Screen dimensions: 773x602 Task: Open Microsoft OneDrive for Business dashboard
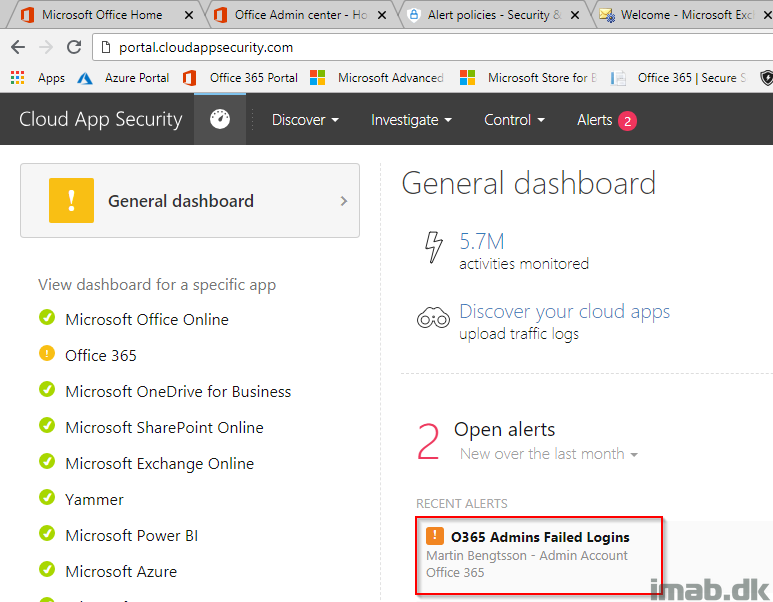(x=178, y=391)
